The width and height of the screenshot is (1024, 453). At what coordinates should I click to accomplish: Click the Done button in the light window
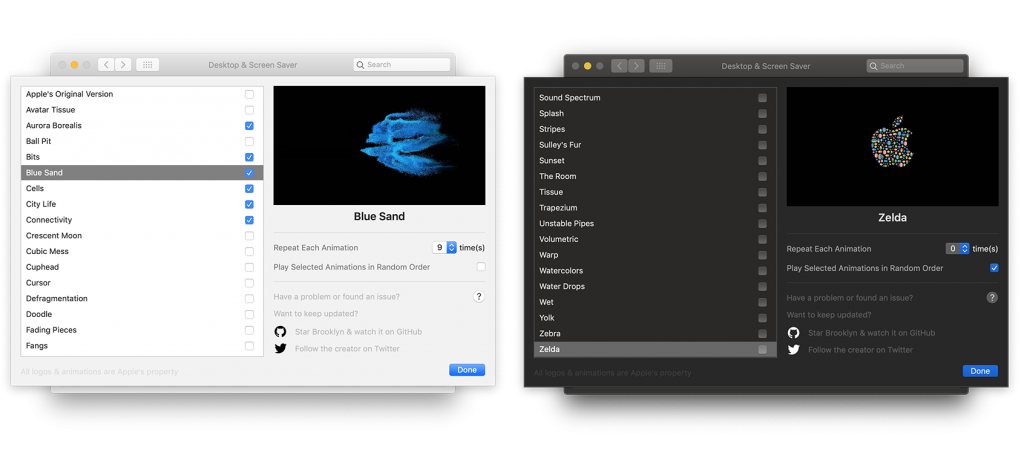tap(467, 370)
